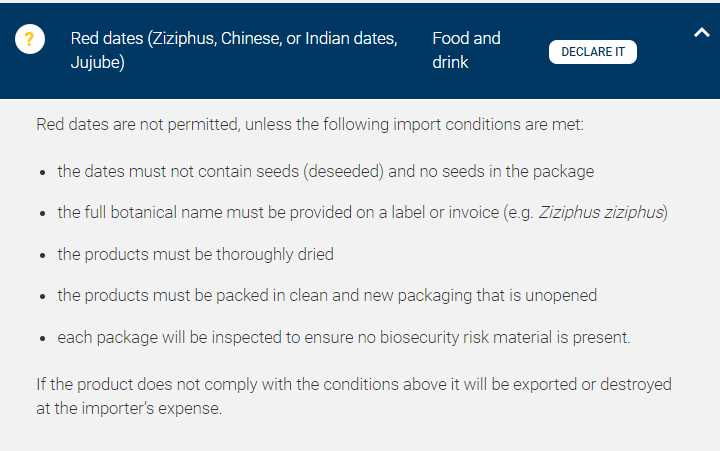Screen dimensions: 720x451
Task: Click the word (deseeded) in first bullet
Action: tap(343, 171)
